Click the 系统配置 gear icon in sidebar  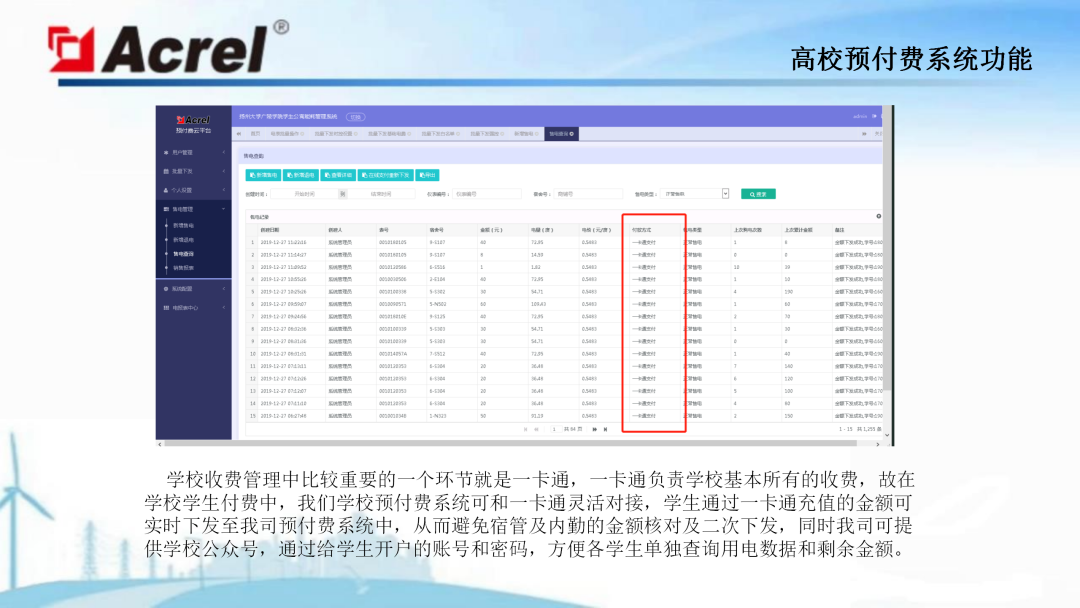[x=166, y=289]
